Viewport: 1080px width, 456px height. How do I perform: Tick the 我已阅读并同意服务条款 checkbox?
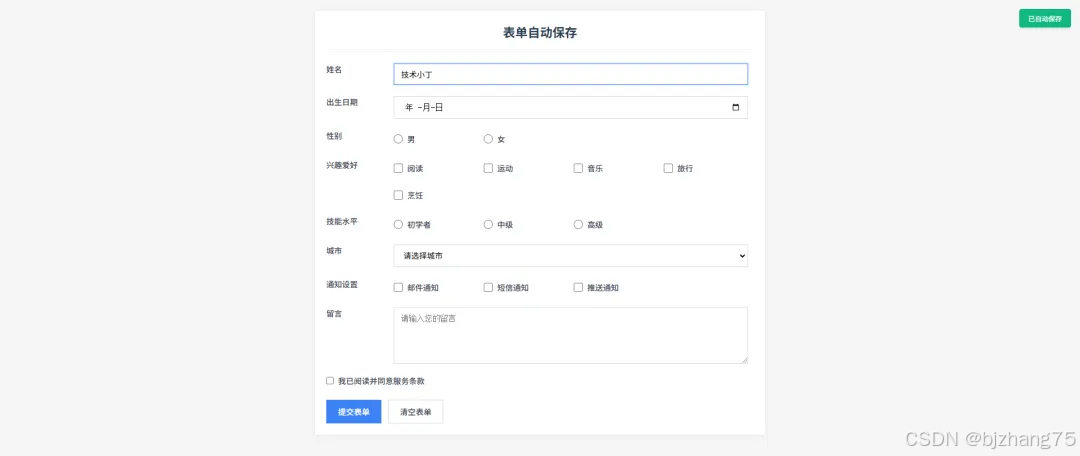coord(330,381)
